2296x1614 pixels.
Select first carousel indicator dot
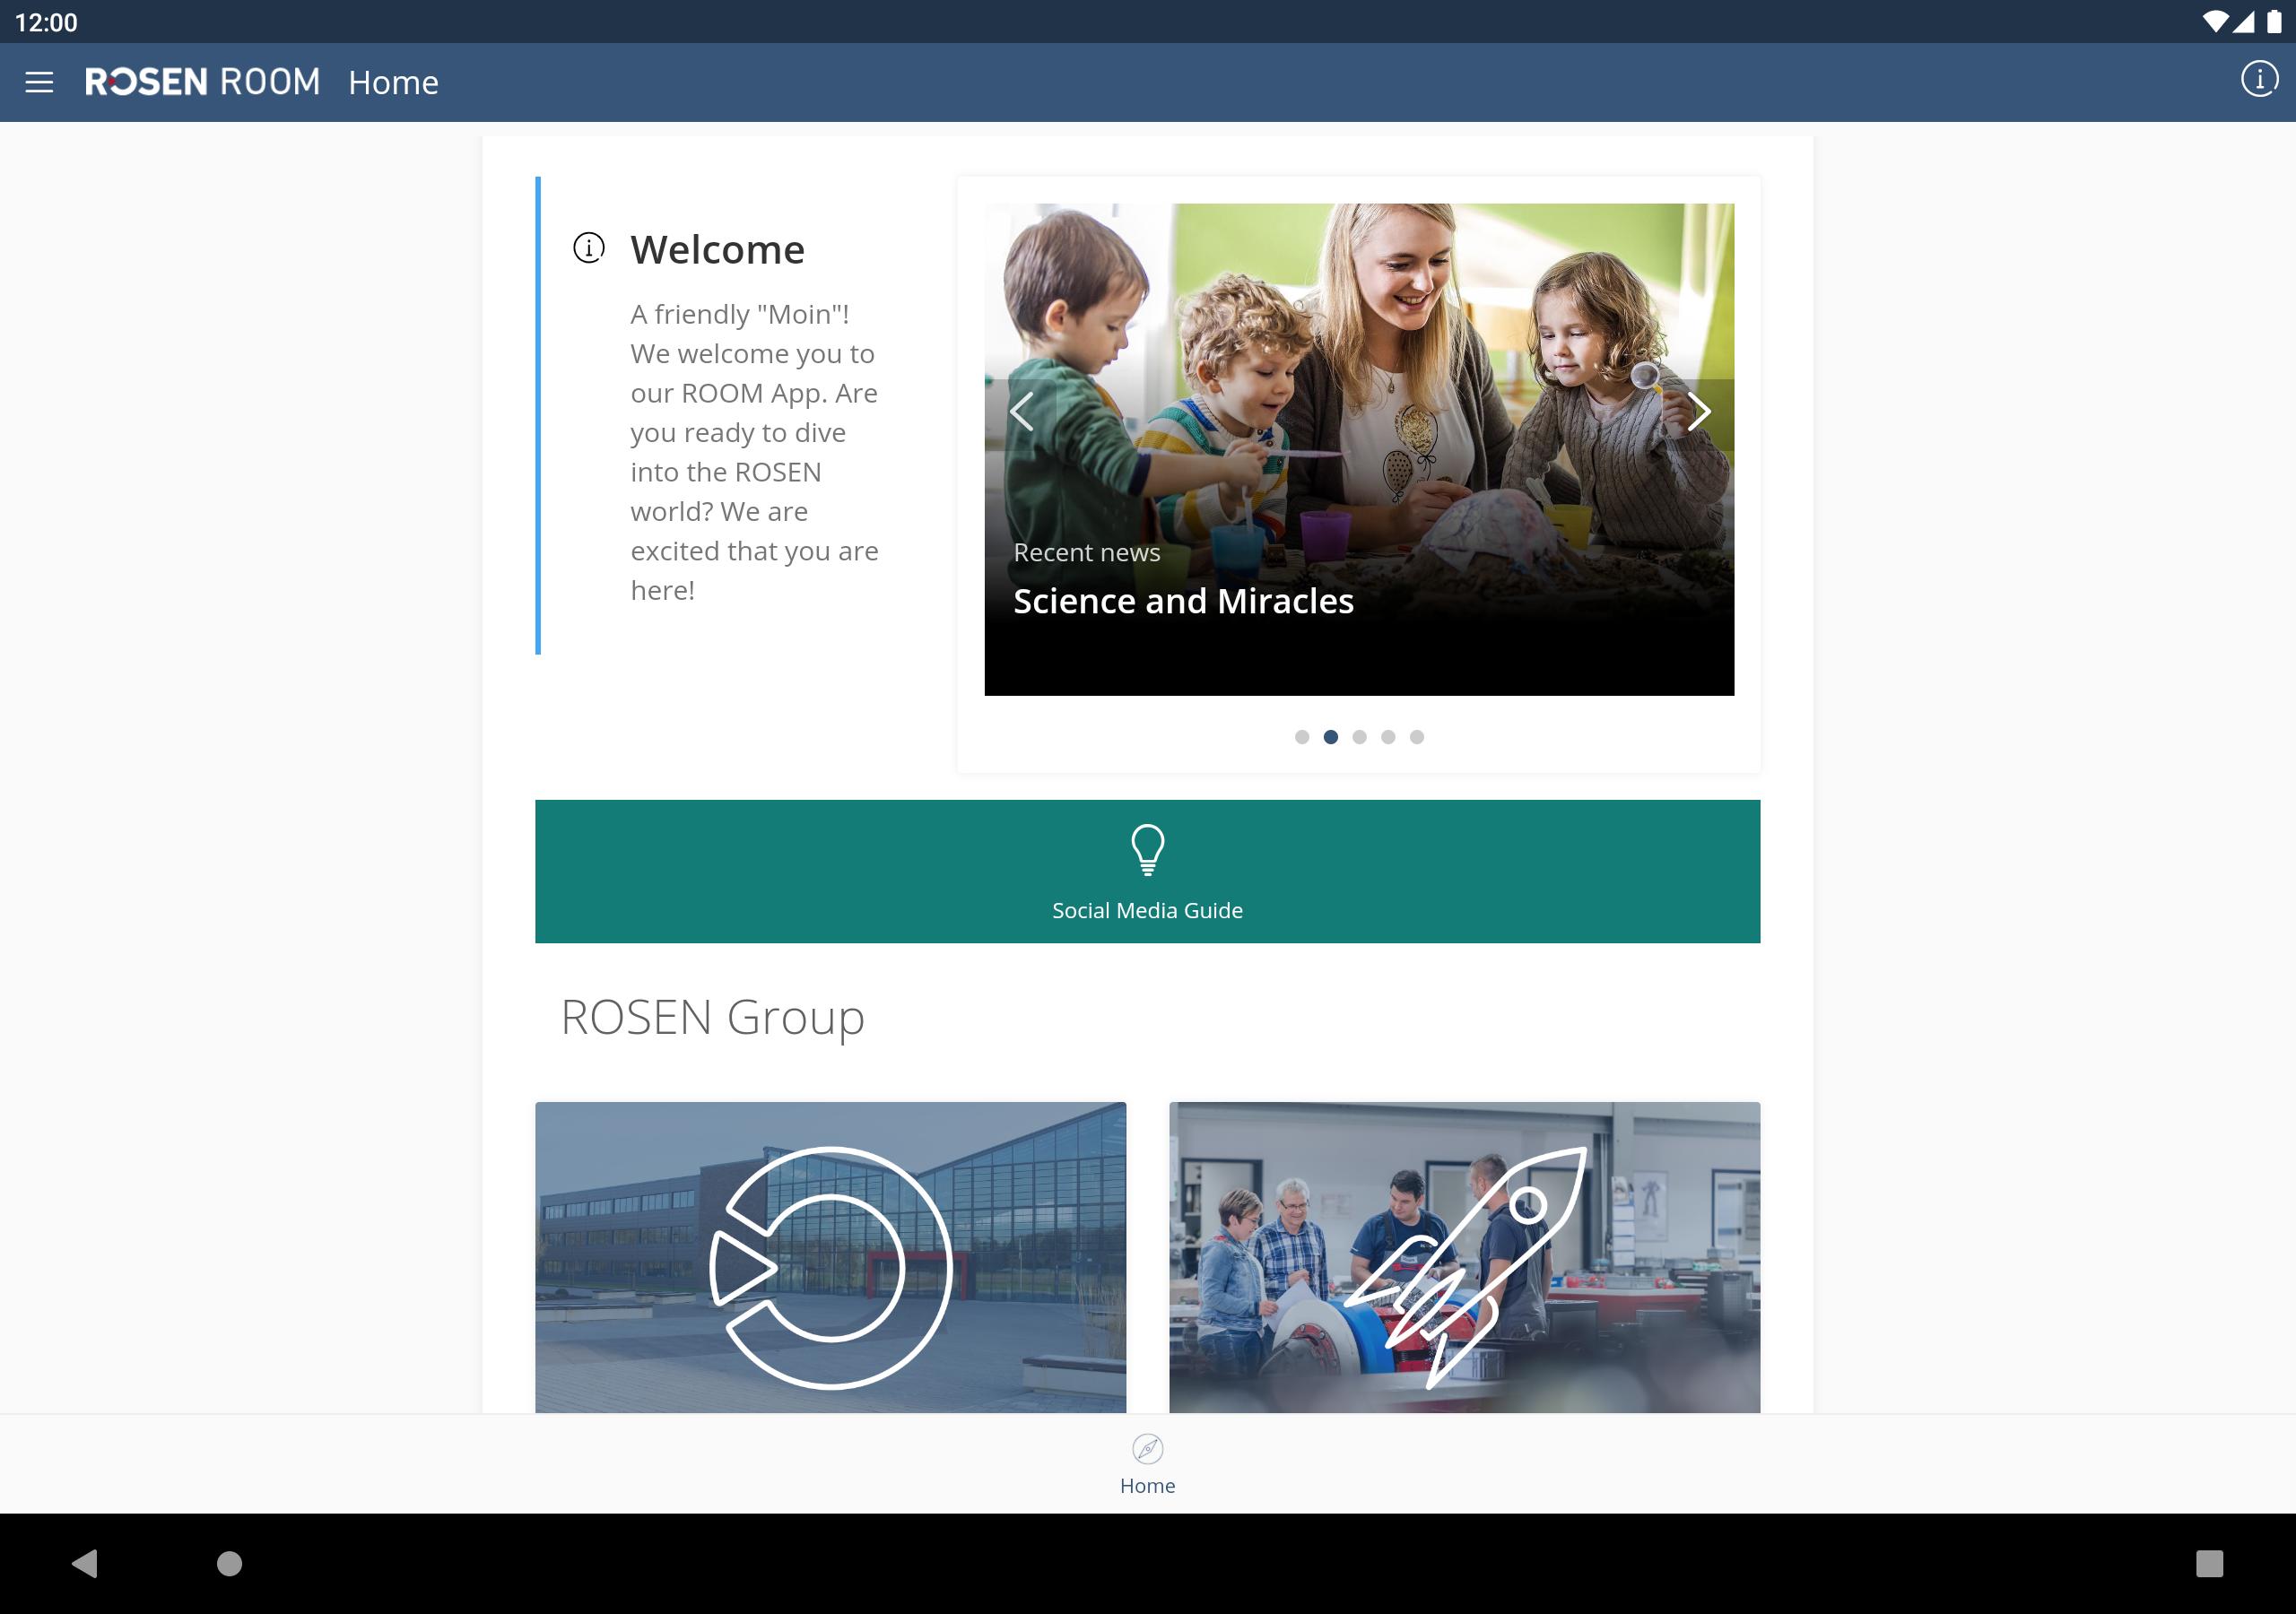(1302, 737)
